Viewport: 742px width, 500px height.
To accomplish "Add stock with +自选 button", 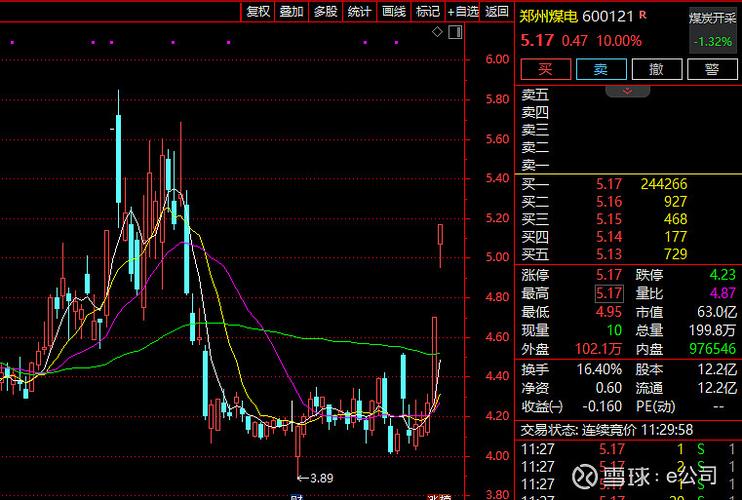I will point(463,11).
